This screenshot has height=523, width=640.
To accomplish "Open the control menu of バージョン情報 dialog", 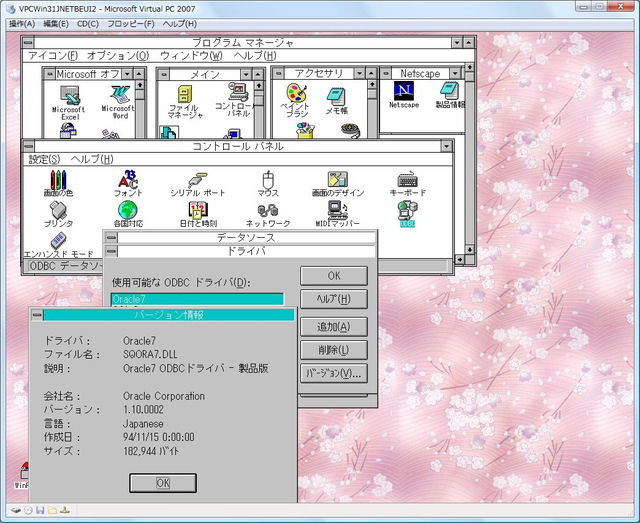I will tap(37, 315).
